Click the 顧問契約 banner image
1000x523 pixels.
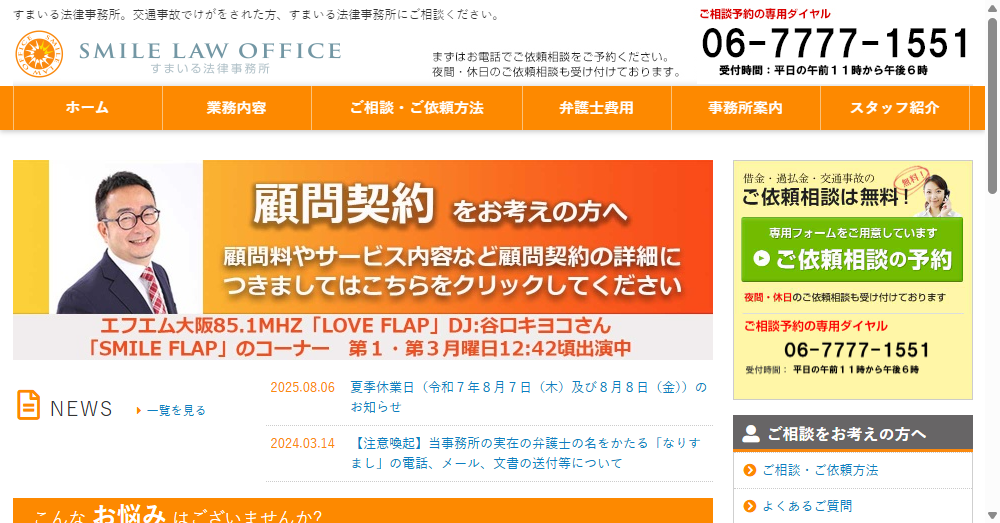point(363,238)
